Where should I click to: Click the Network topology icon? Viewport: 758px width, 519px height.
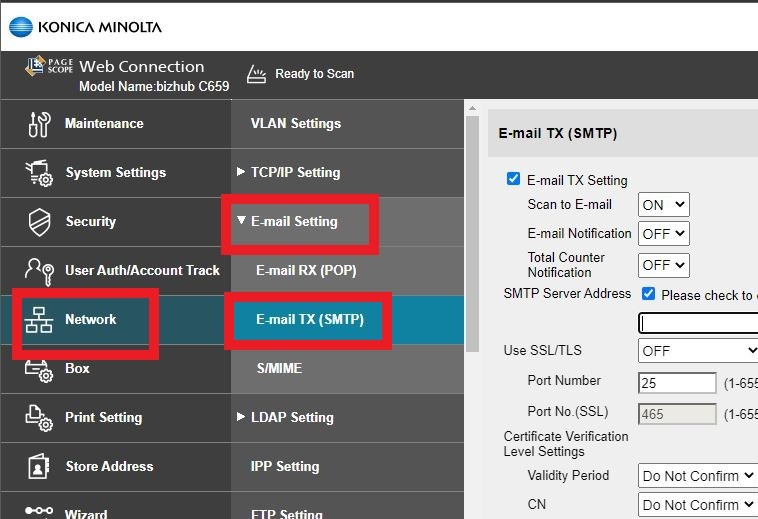pos(38,320)
